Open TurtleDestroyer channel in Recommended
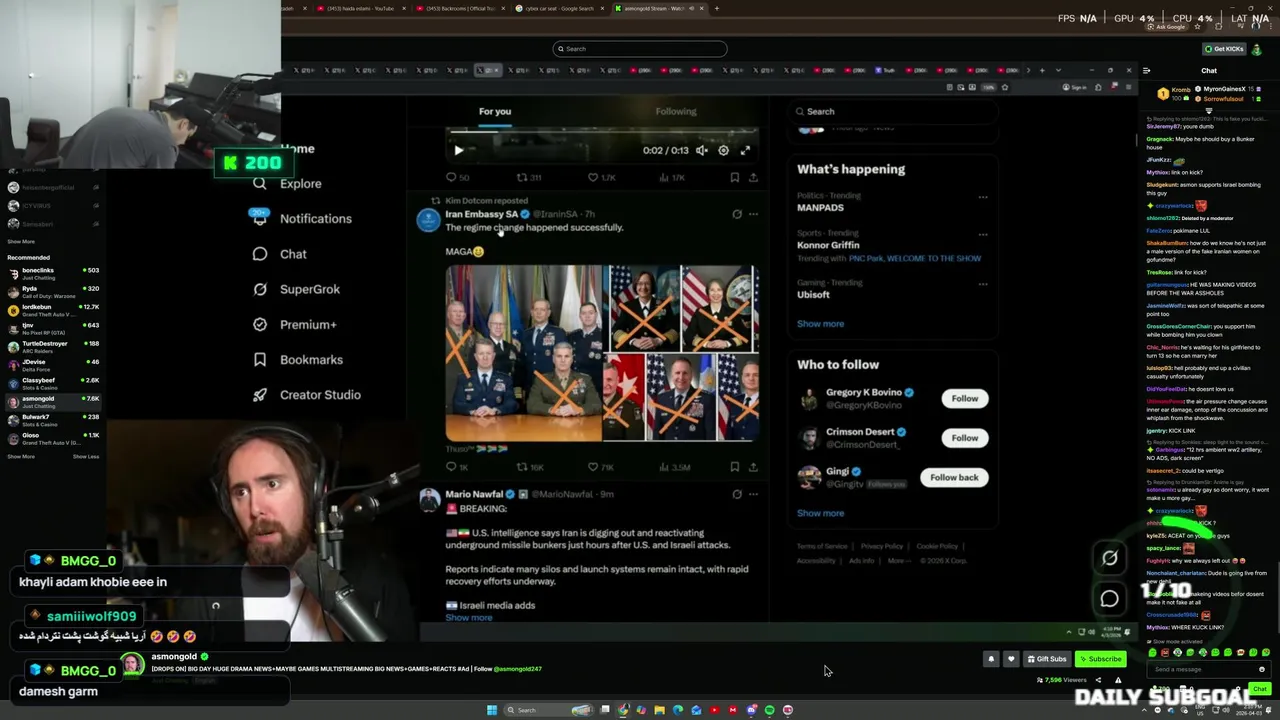Image resolution: width=1280 pixels, height=720 pixels. [53, 346]
